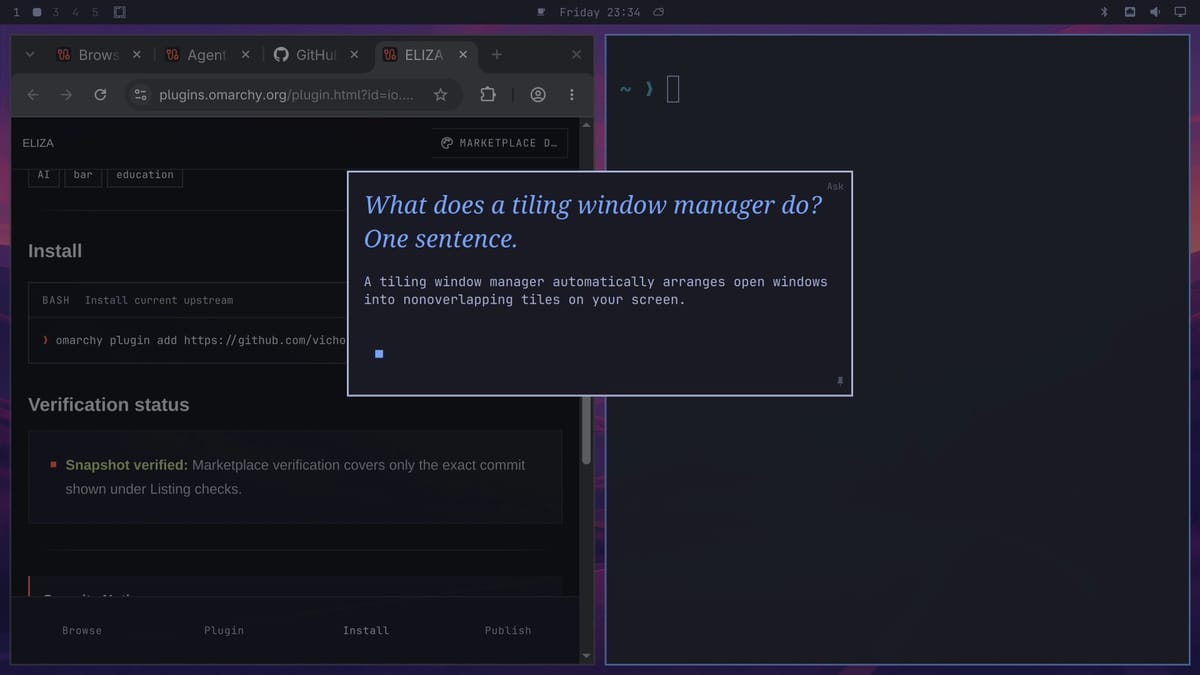The image size is (1200, 675).
Task: Click the bar tag
Action: [83, 175]
